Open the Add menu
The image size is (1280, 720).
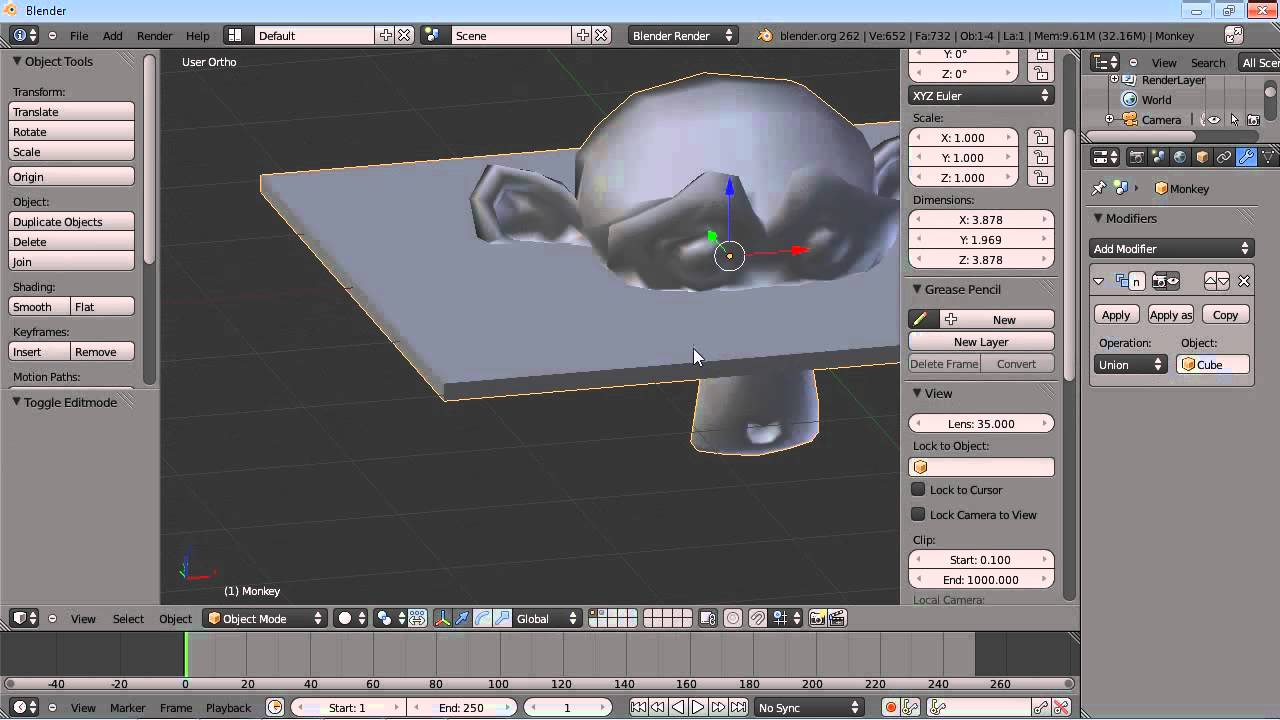[113, 36]
